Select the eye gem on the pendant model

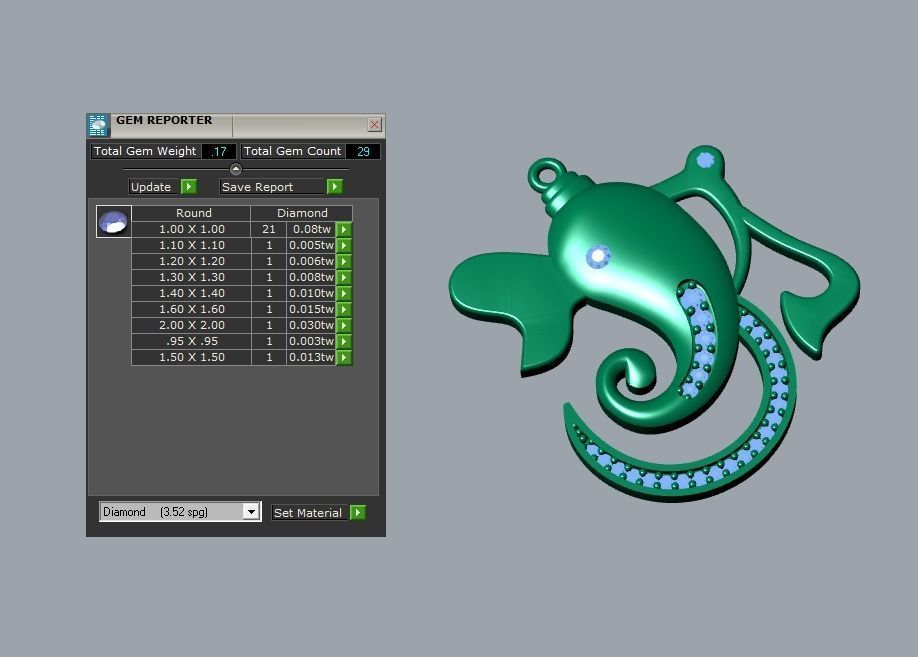coord(598,256)
